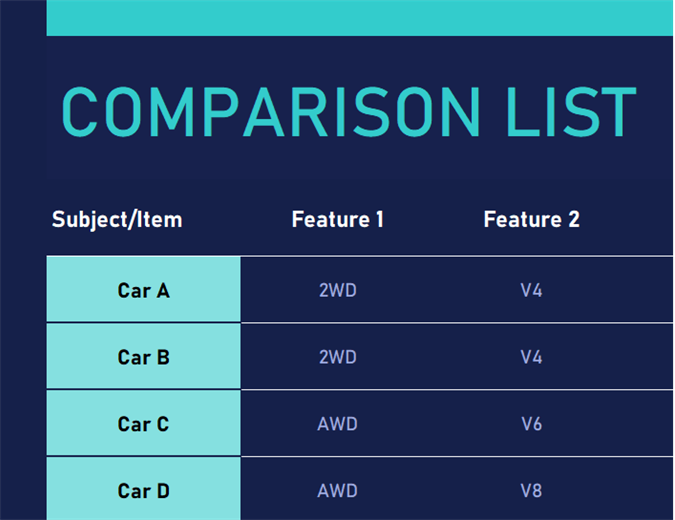Select the Car B cell
This screenshot has height=520, width=675.
(143, 357)
